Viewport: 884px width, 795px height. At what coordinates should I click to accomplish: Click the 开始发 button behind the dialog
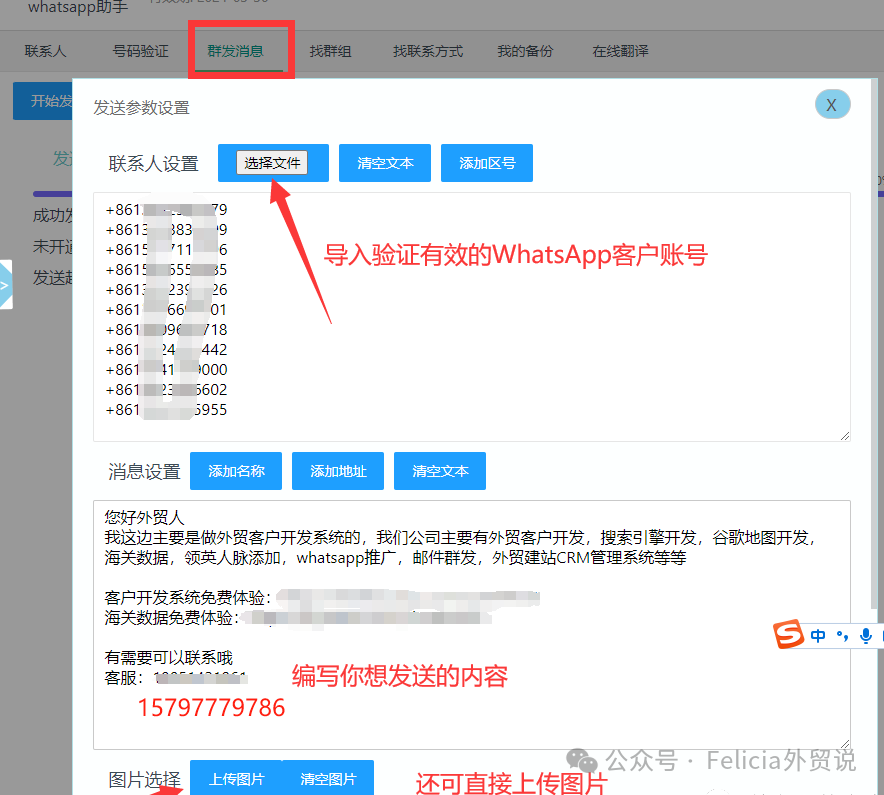pos(43,101)
